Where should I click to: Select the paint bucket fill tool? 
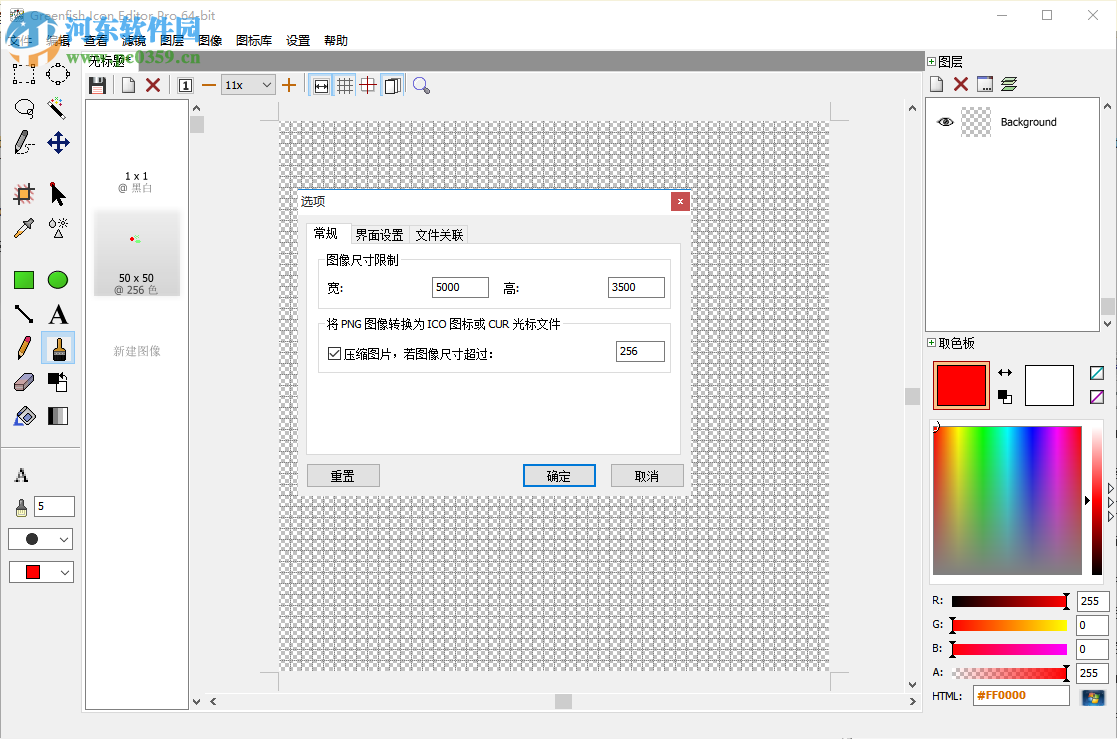(x=23, y=415)
